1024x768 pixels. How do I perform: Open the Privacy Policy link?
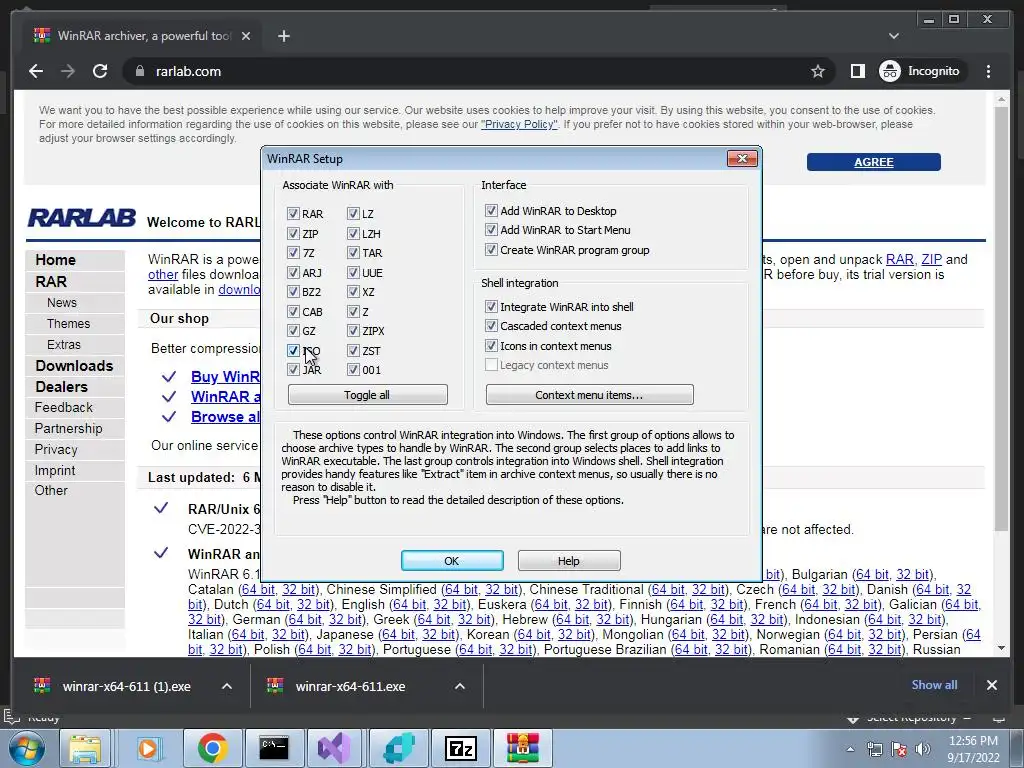pos(519,124)
